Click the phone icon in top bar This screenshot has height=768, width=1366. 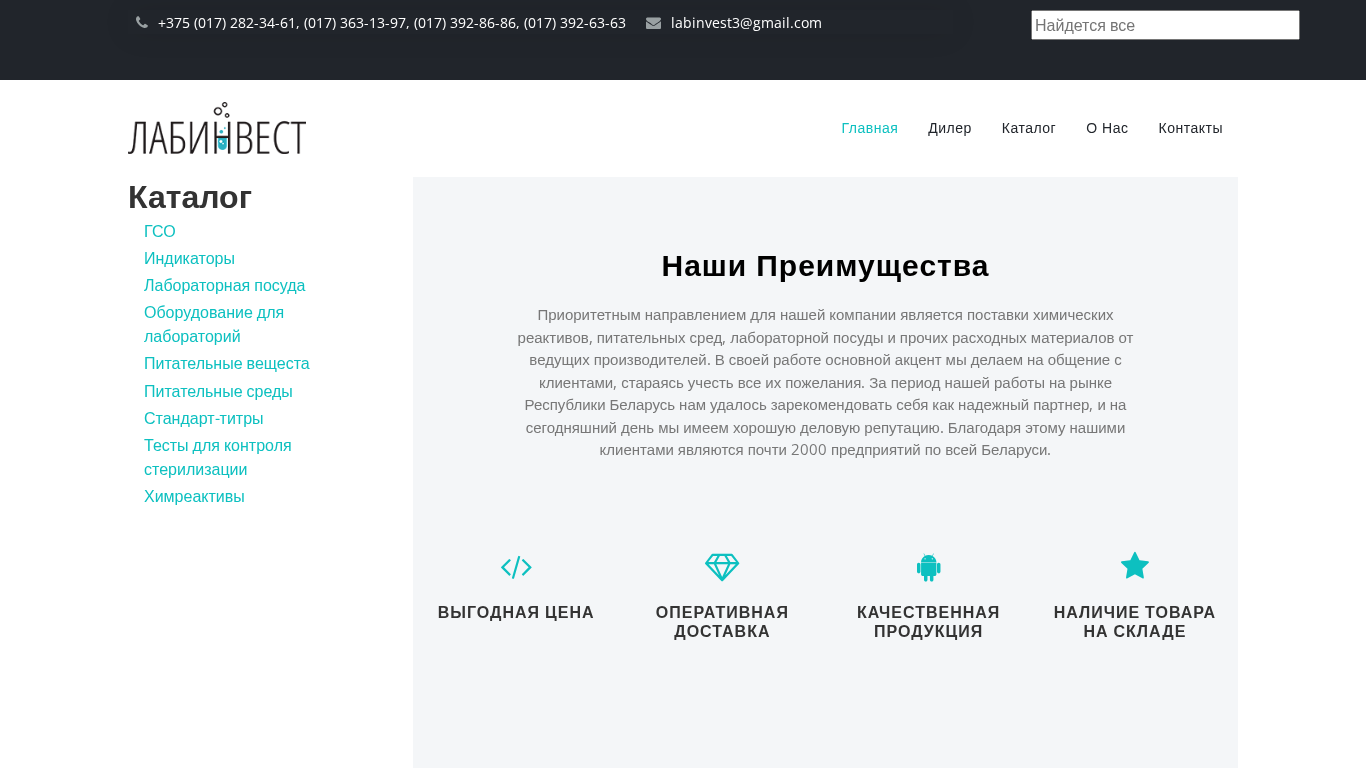pos(142,23)
